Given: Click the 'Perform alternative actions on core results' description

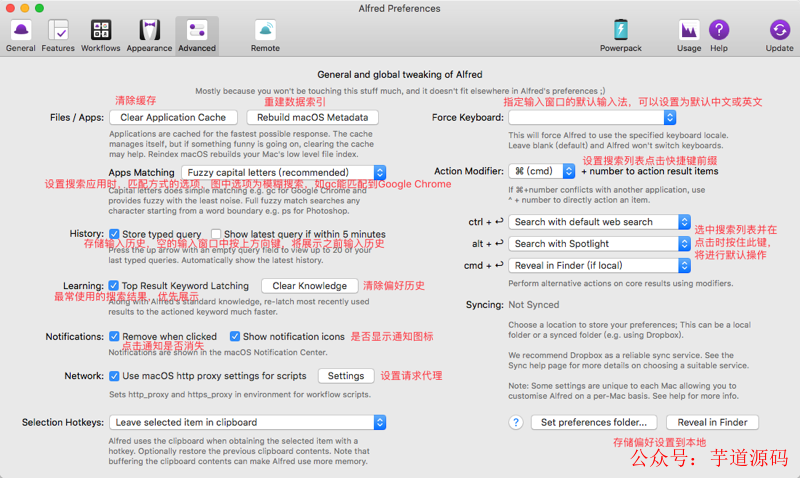Looking at the screenshot, I should click(620, 284).
